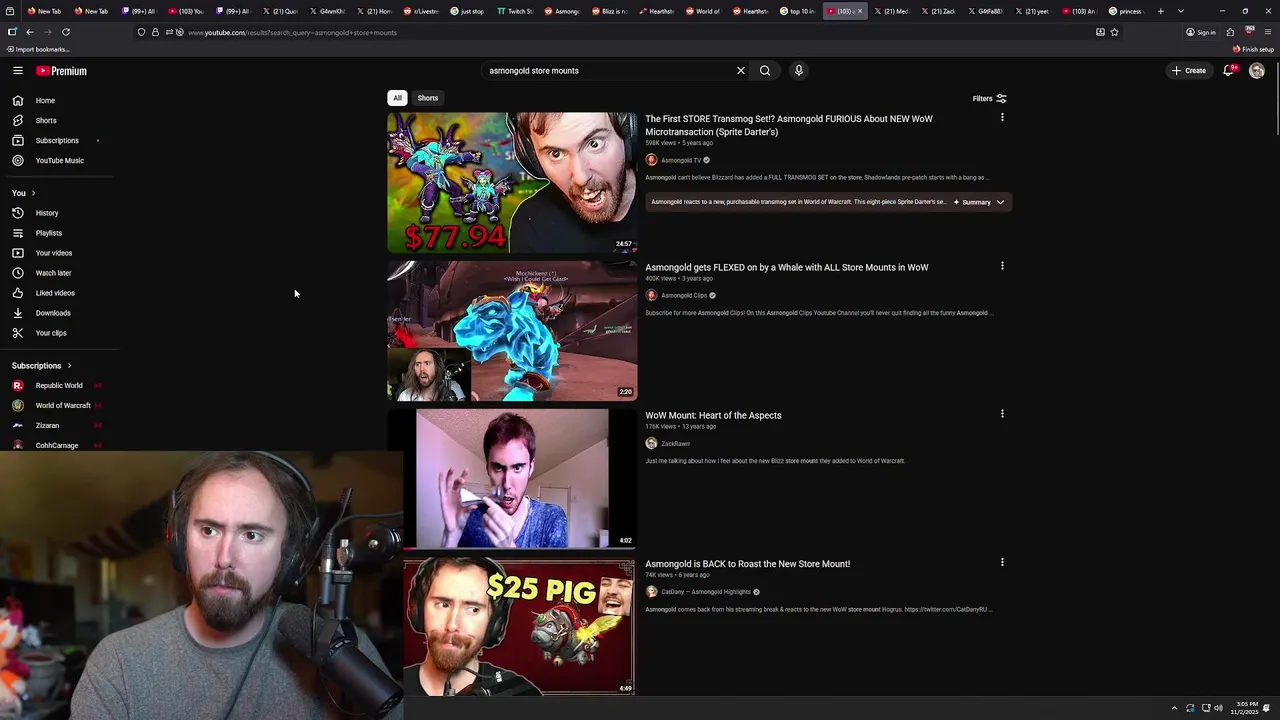Open more options for Heart of Aspects video
This screenshot has height=720, width=1280.
[x=1002, y=414]
